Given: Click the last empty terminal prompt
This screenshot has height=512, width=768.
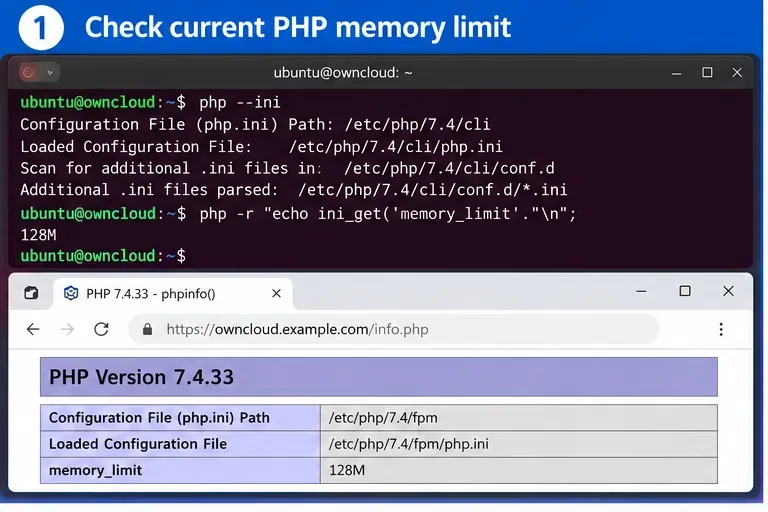Looking at the screenshot, I should click(103, 256).
